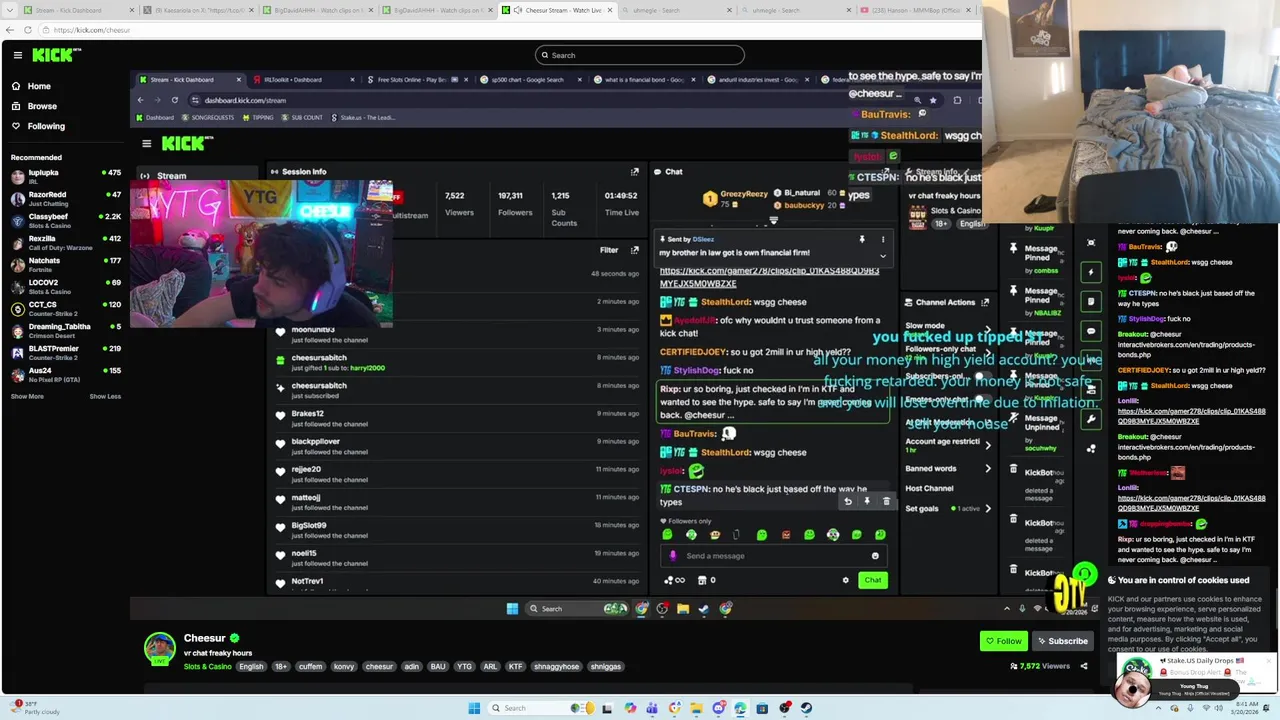Select the shnaggyhose tag
The width and height of the screenshot is (1280, 720).
pos(556,666)
